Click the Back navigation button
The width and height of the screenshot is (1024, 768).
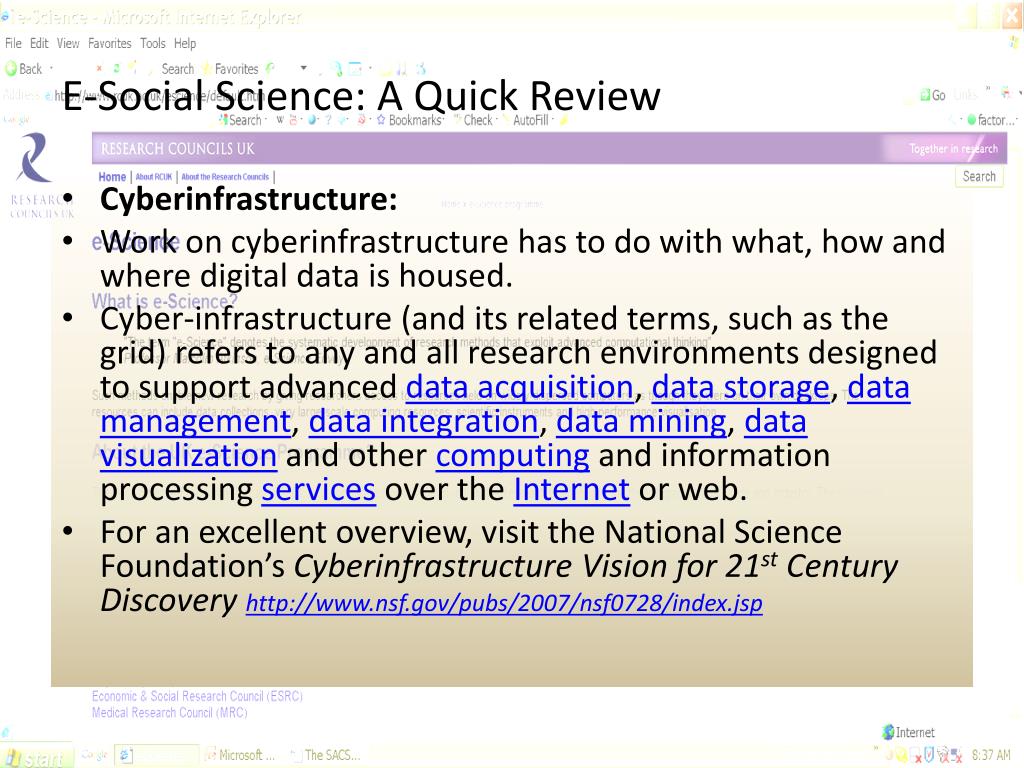point(24,69)
